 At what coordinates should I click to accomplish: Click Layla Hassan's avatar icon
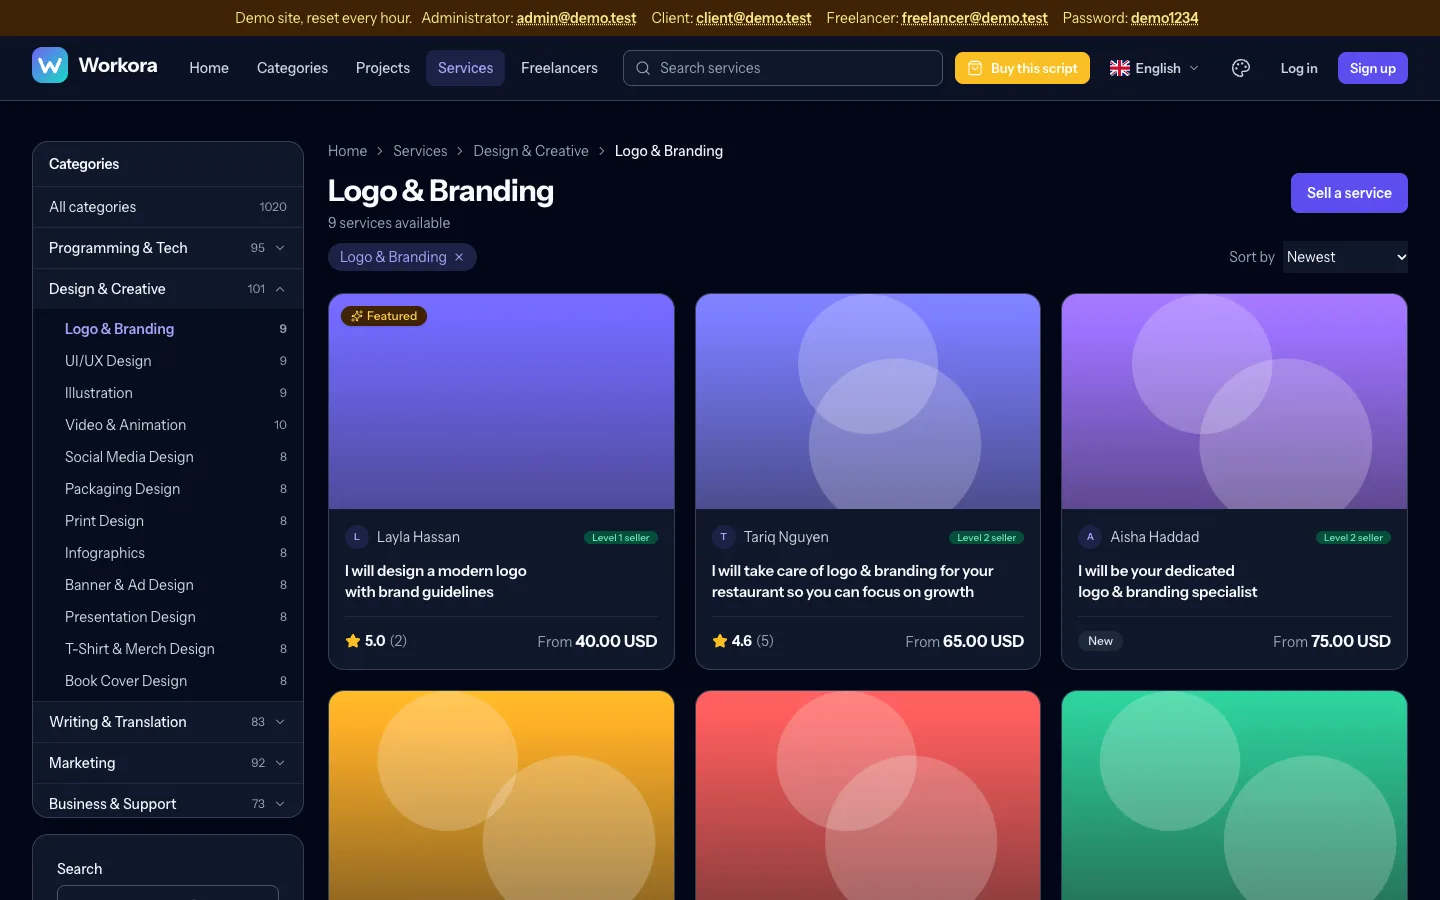pos(357,537)
